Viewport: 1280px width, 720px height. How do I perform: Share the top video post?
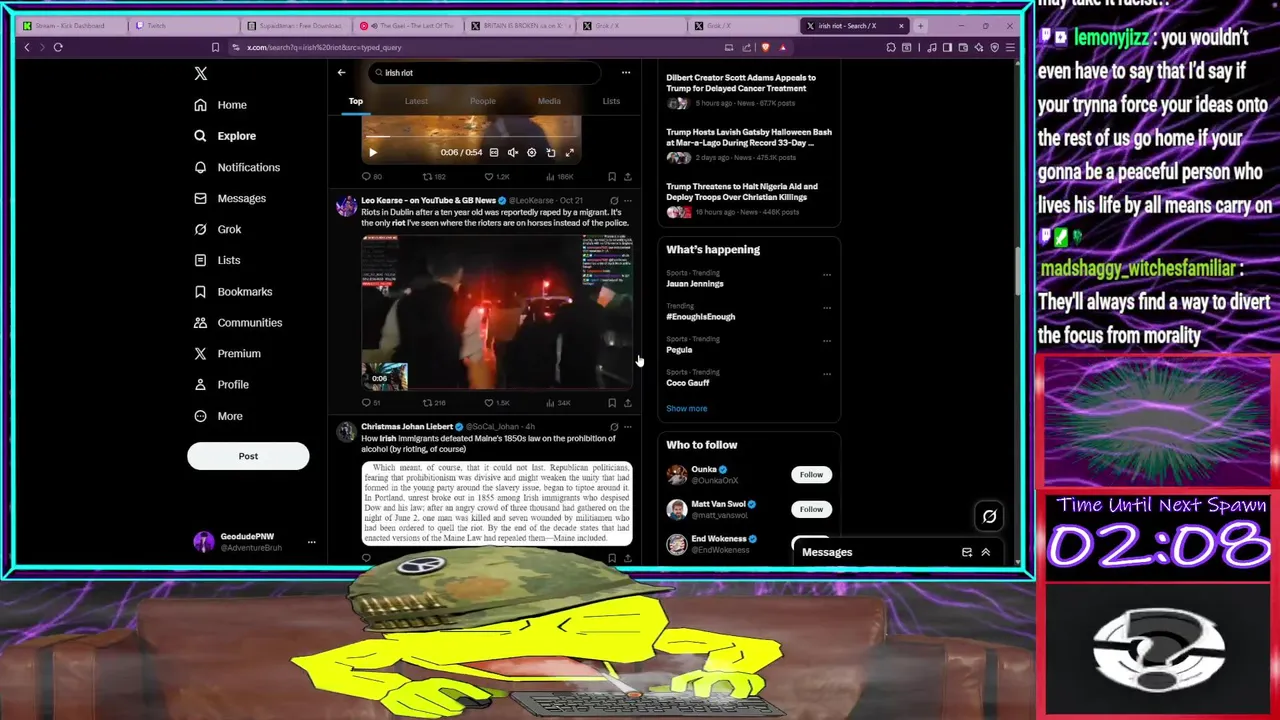point(628,177)
